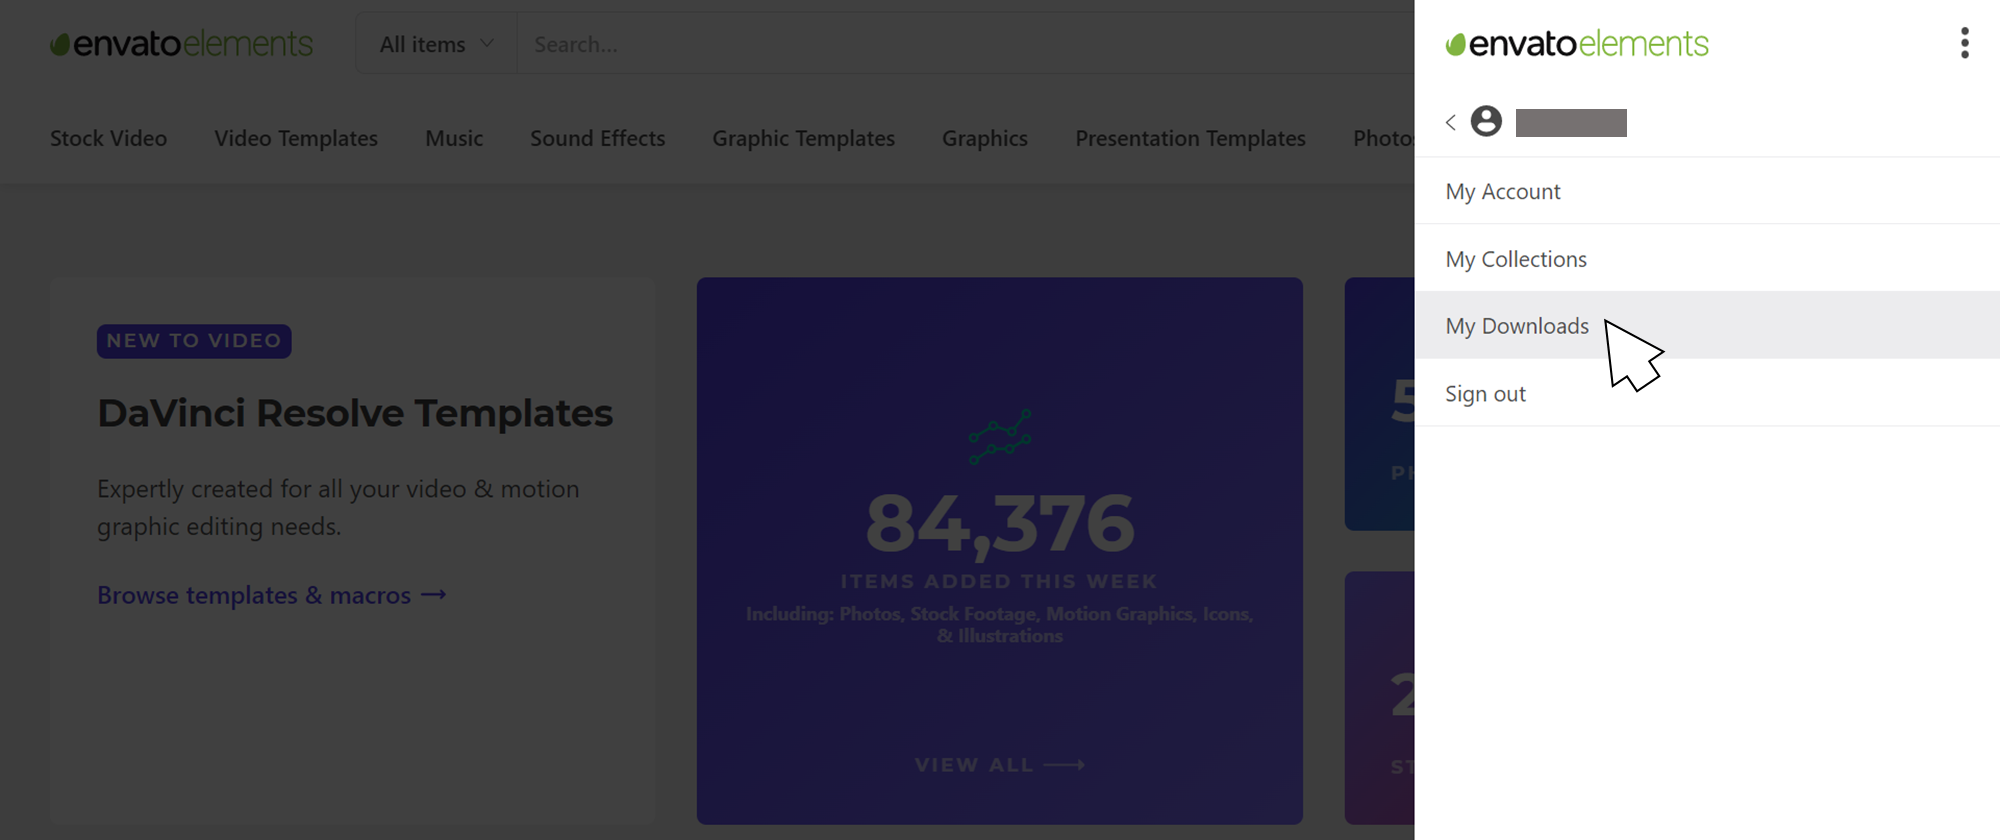Click the arrow beside VIEW ALL
Screen dimensions: 2000x840
[1064, 765]
